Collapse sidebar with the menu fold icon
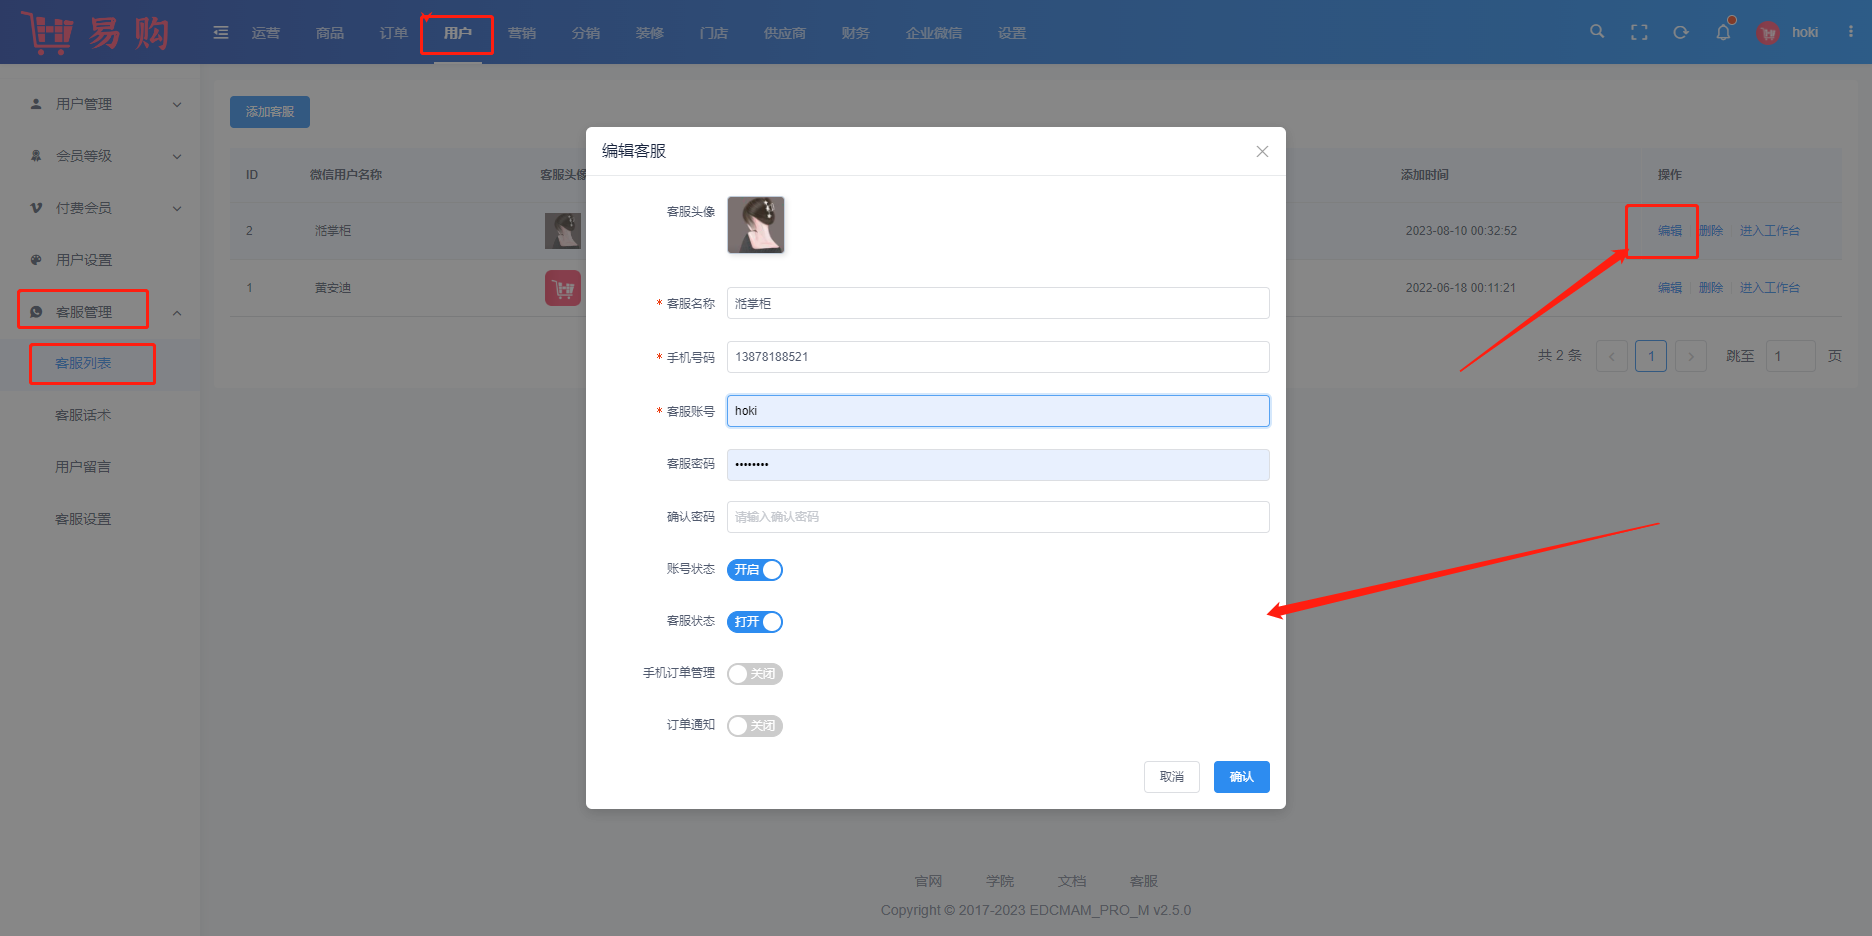This screenshot has width=1872, height=936. (221, 33)
